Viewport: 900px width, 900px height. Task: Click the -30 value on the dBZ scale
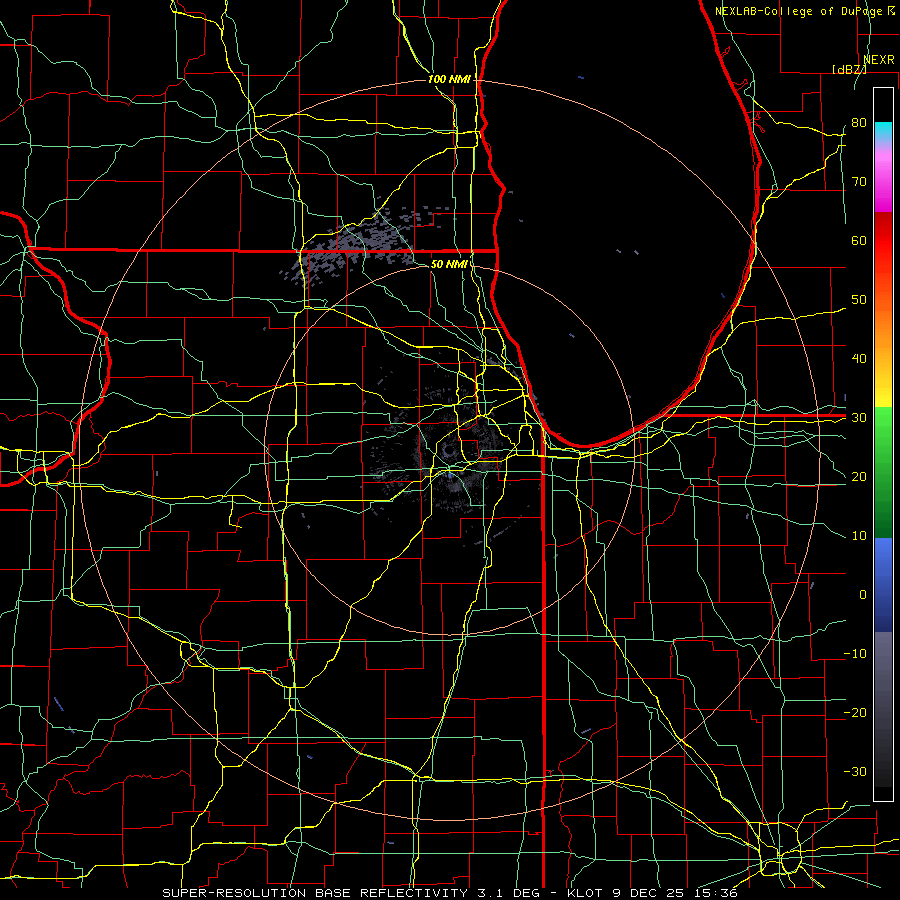[855, 772]
